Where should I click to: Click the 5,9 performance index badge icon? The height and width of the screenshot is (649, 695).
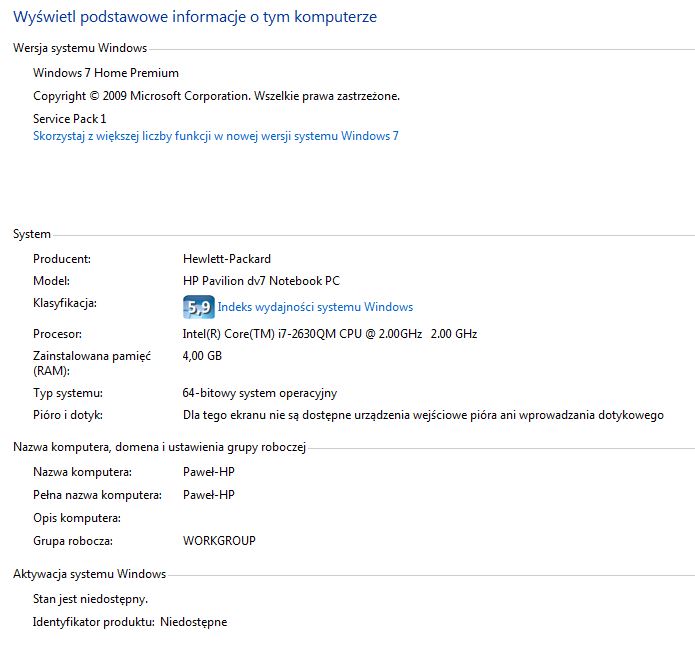(199, 307)
